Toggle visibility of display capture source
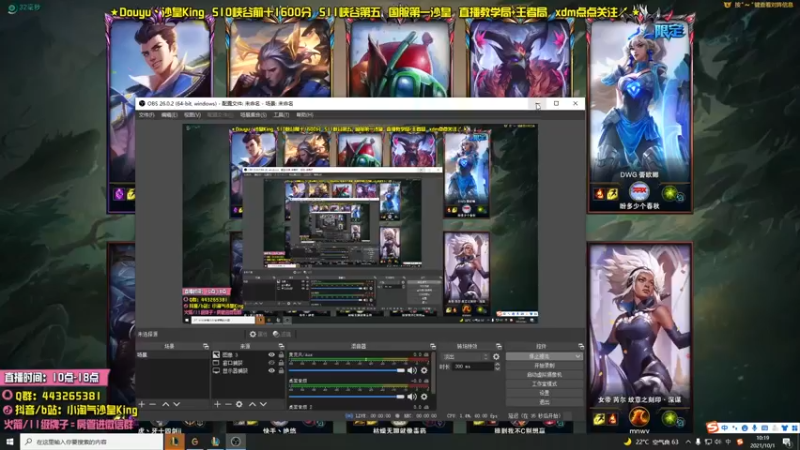 [271, 371]
